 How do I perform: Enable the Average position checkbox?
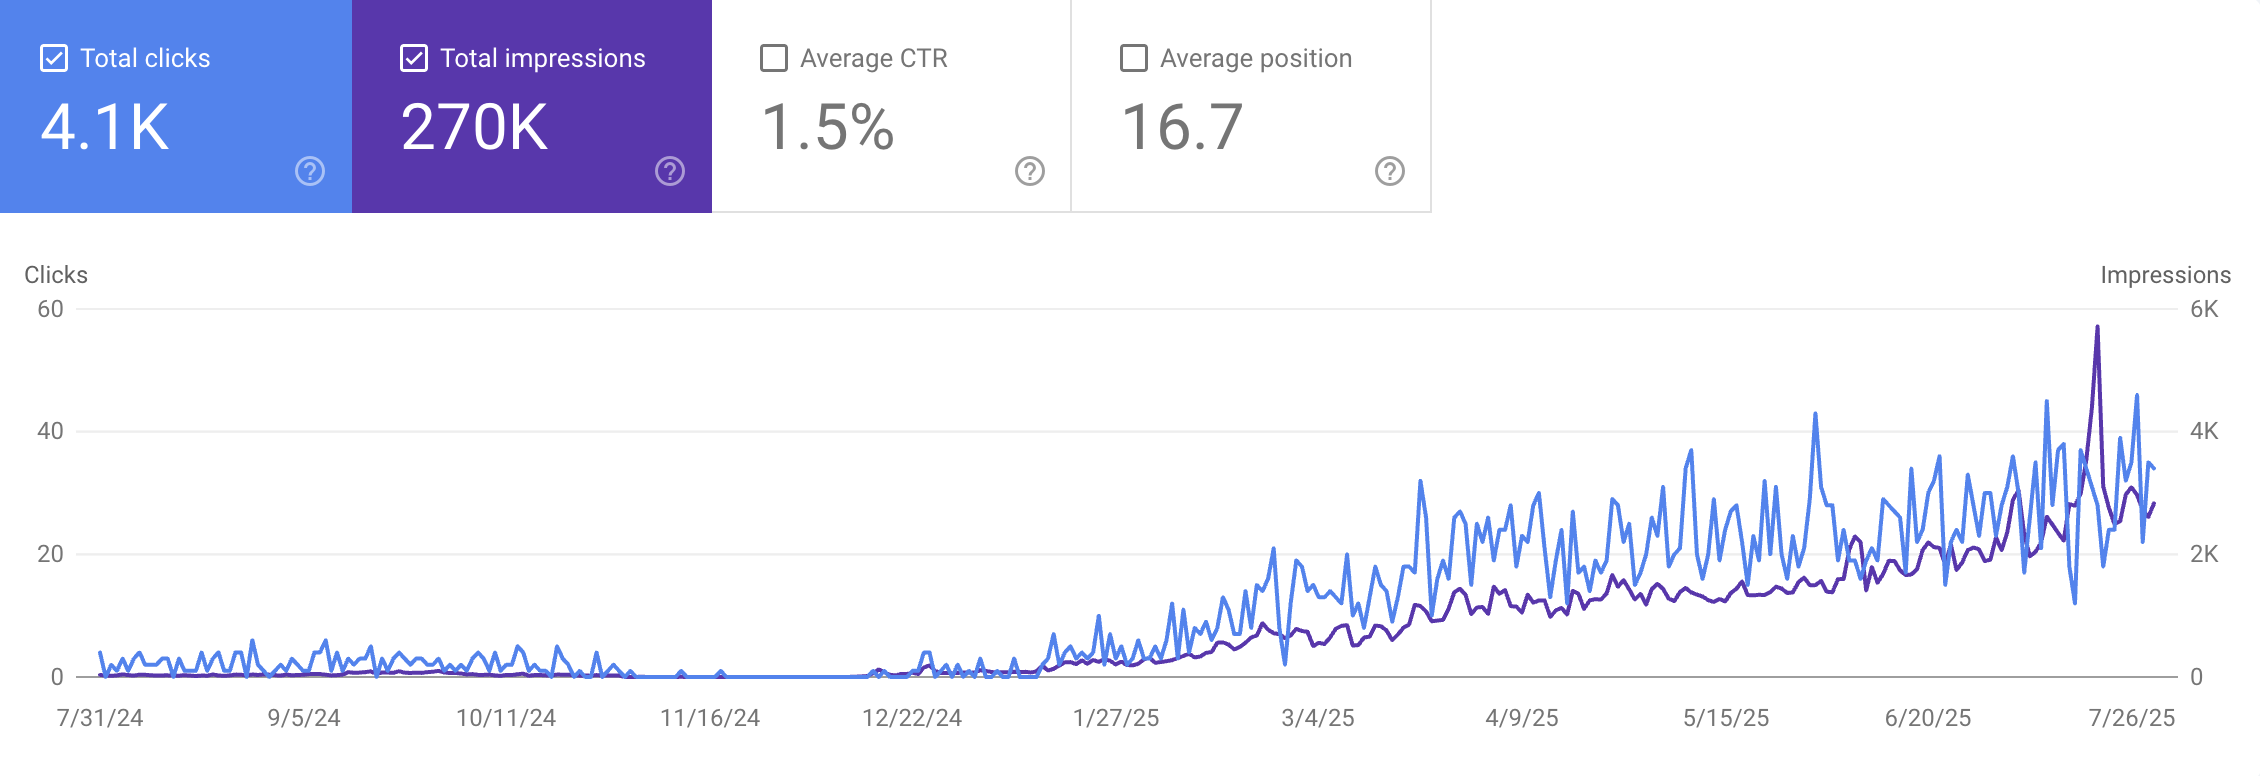(x=1134, y=58)
